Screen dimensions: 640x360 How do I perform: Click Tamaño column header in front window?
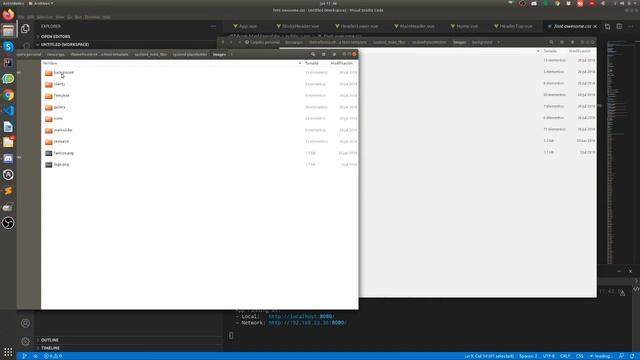[311, 63]
